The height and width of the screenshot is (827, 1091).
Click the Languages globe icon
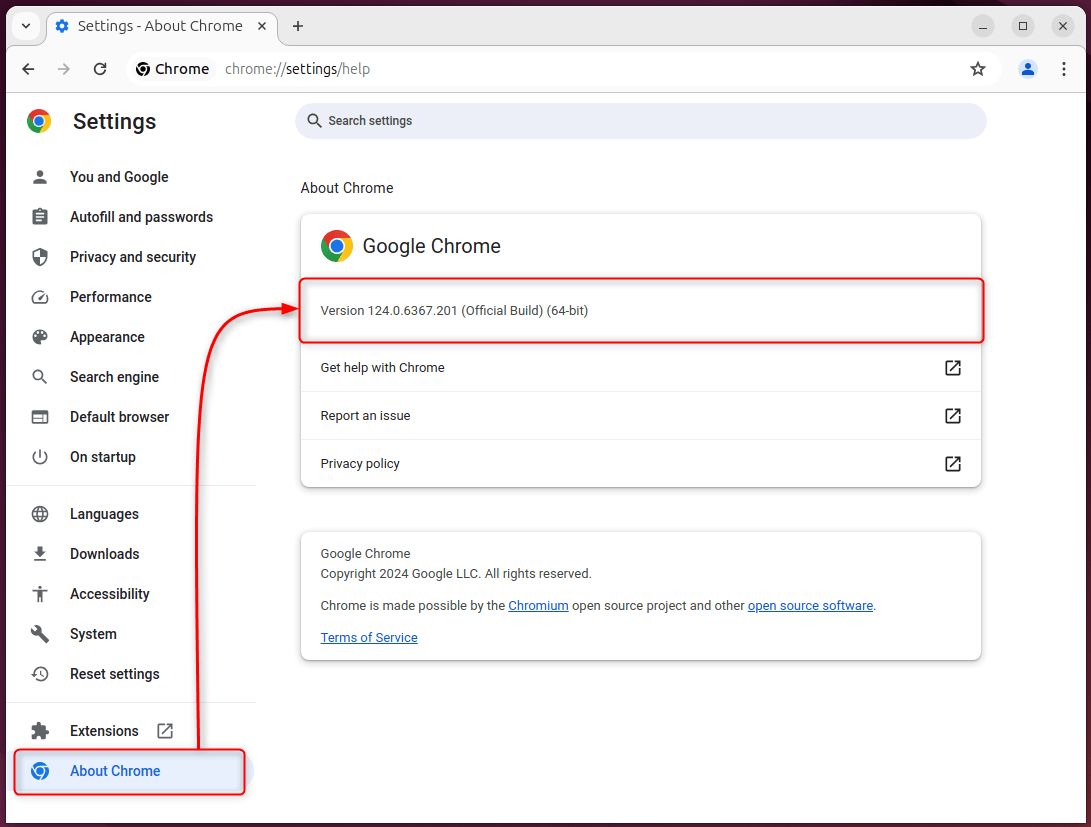click(x=40, y=514)
